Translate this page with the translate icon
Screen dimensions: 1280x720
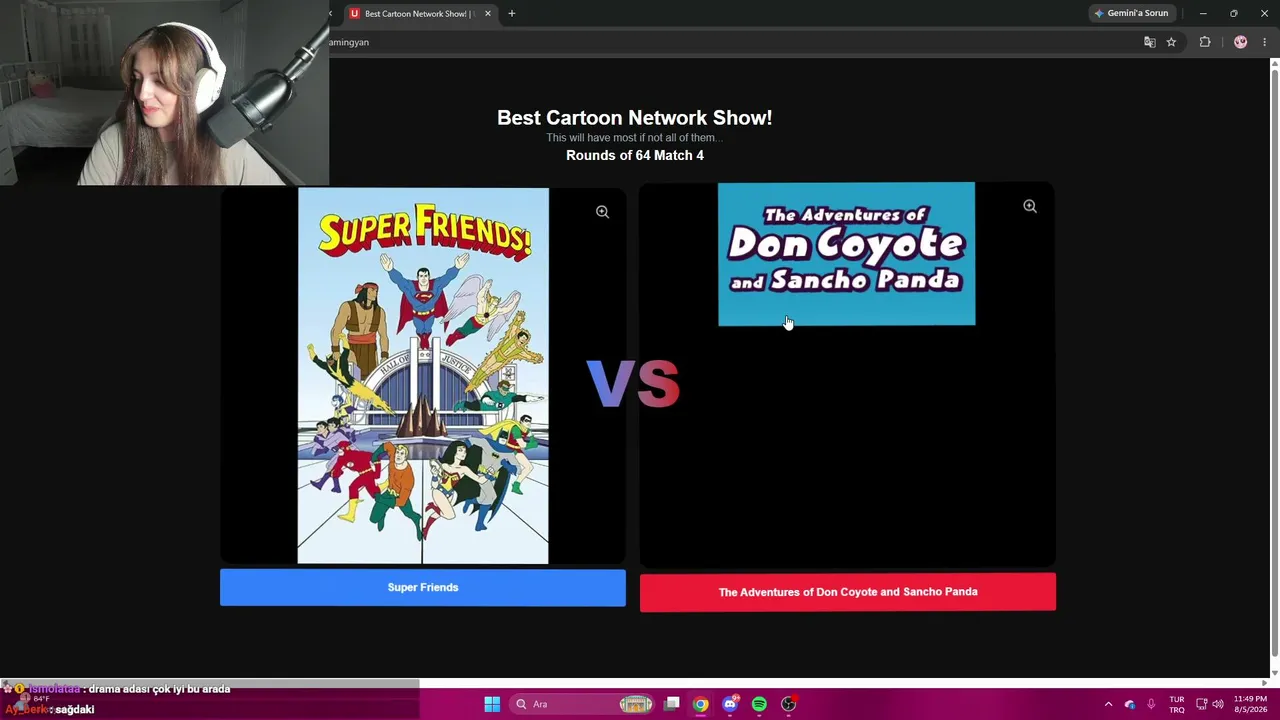point(1150,42)
